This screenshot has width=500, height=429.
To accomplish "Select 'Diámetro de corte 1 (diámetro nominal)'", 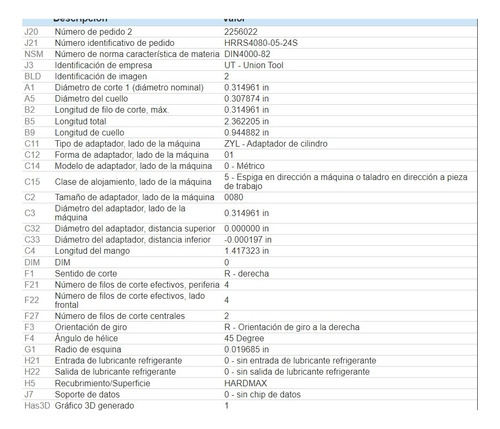I will coord(129,88).
